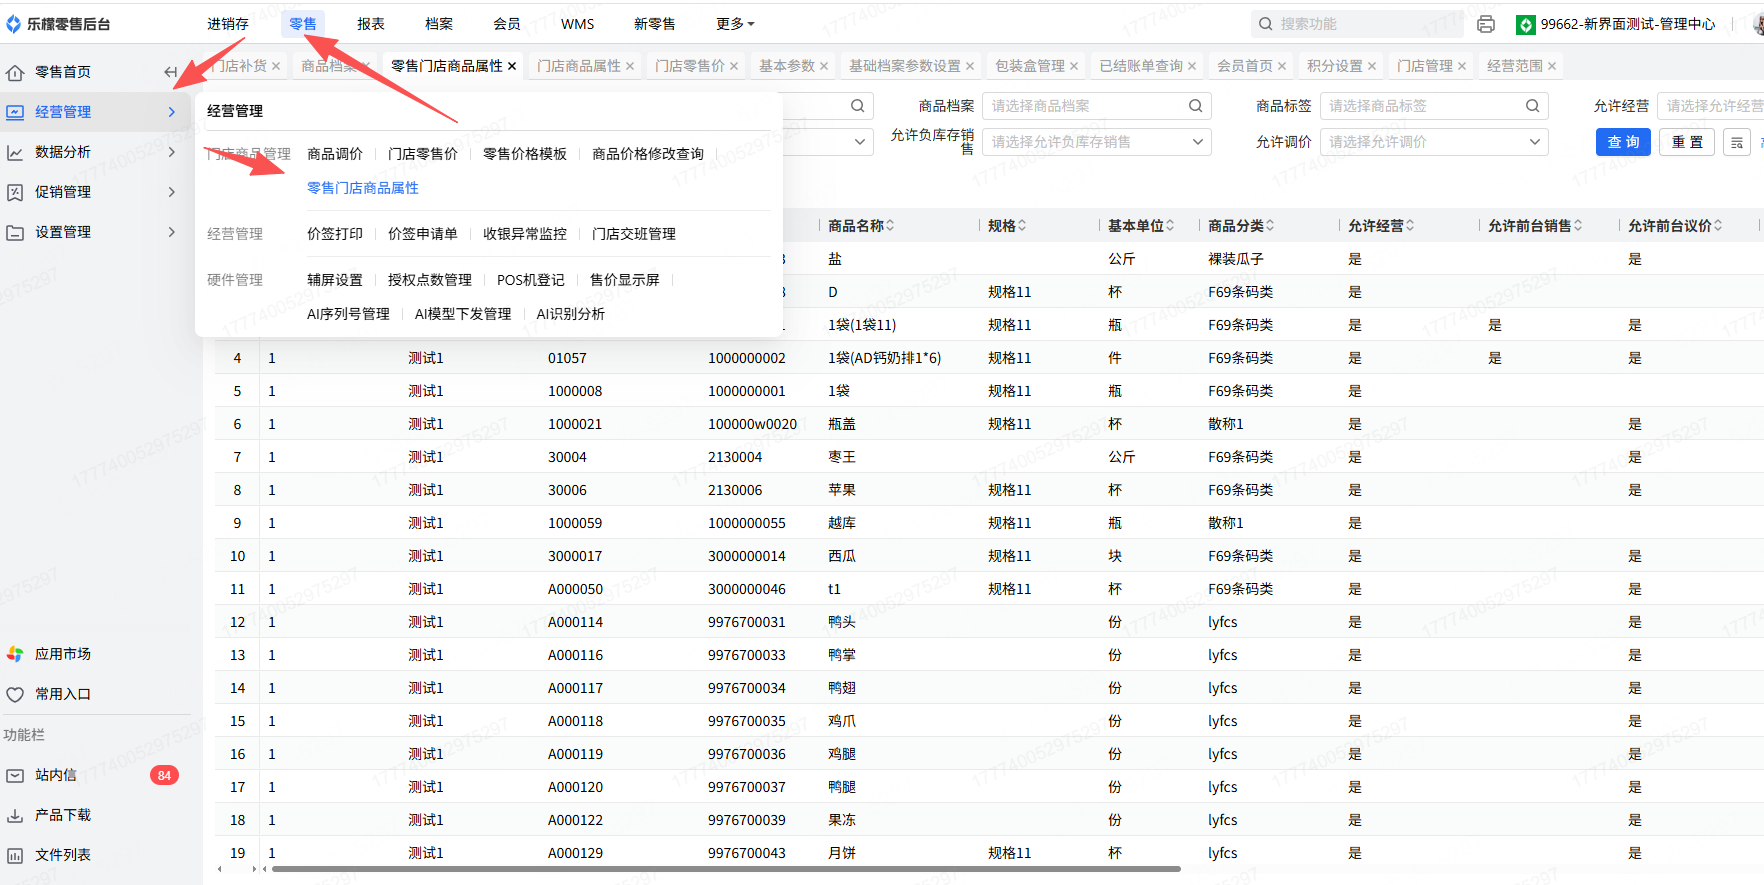Open 设置管理 in the sidebar
This screenshot has height=885, width=1764.
(x=63, y=232)
